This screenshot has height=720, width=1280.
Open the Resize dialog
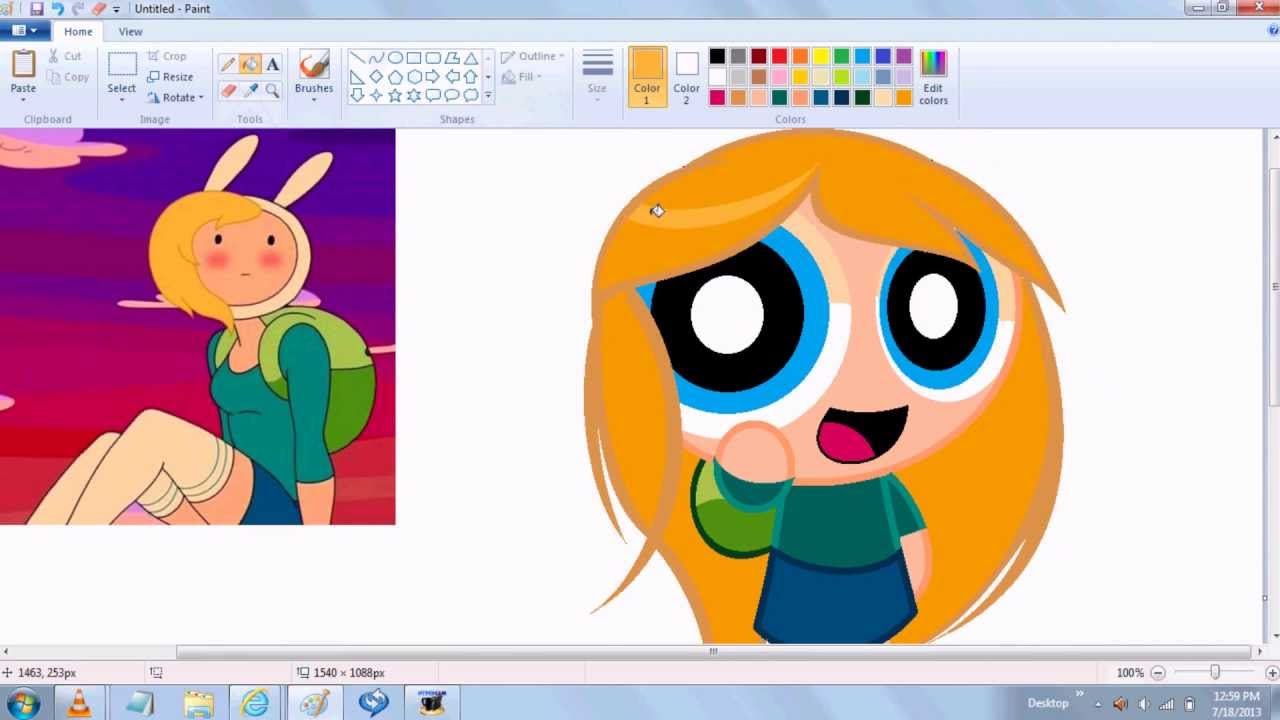point(170,77)
